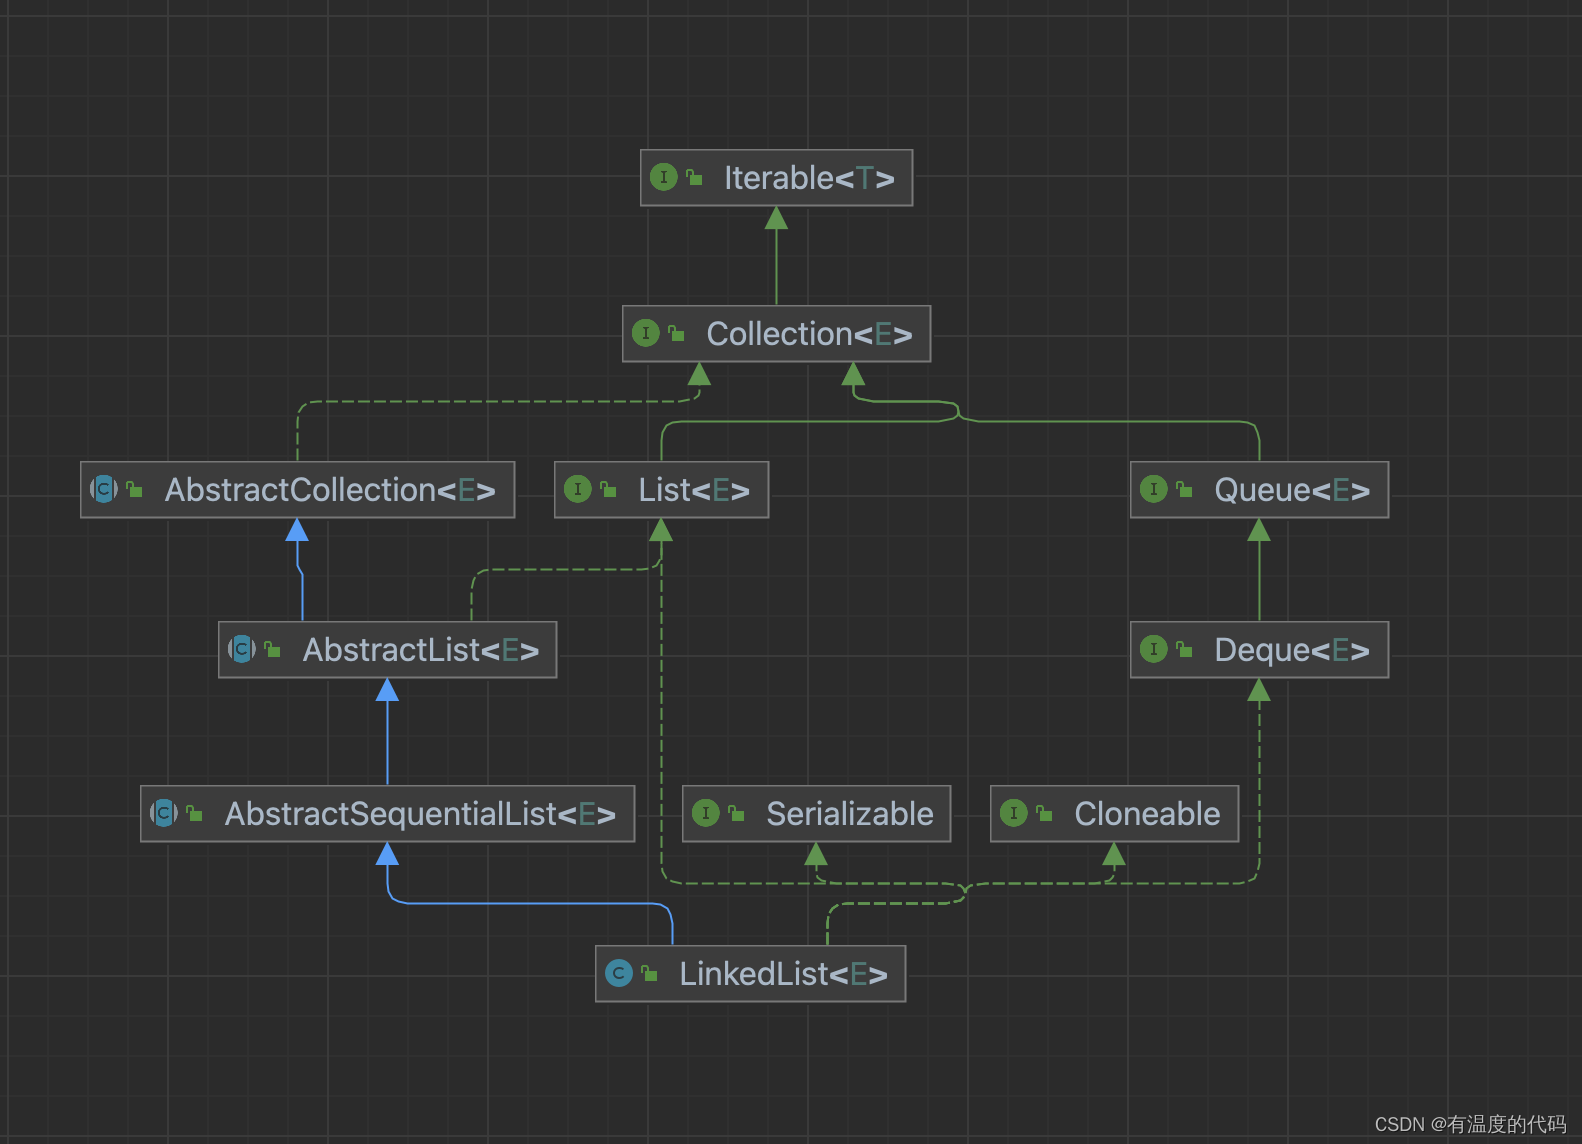This screenshot has height=1144, width=1582.
Task: Click the interface icon on Queue<E> node
Action: (1153, 489)
